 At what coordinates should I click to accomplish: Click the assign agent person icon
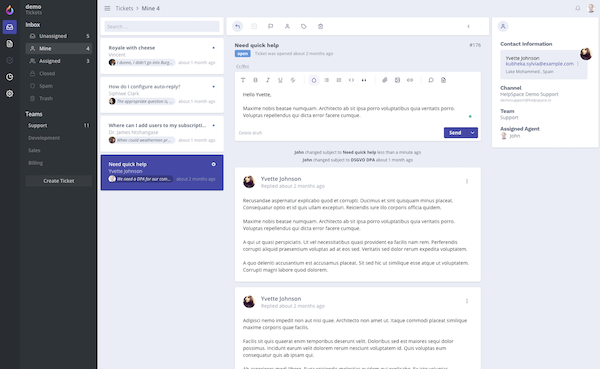click(287, 26)
